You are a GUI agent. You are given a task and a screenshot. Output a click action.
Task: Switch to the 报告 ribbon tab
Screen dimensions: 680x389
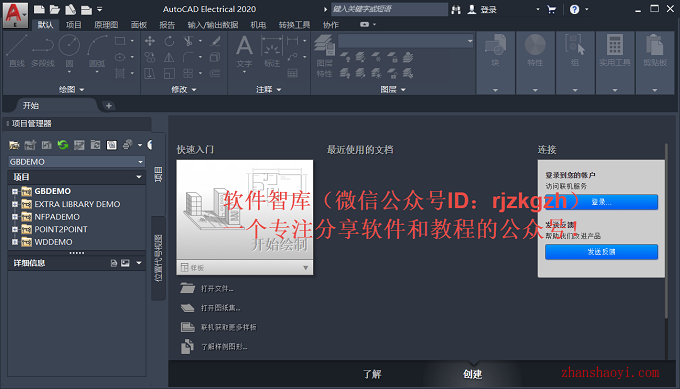point(167,25)
